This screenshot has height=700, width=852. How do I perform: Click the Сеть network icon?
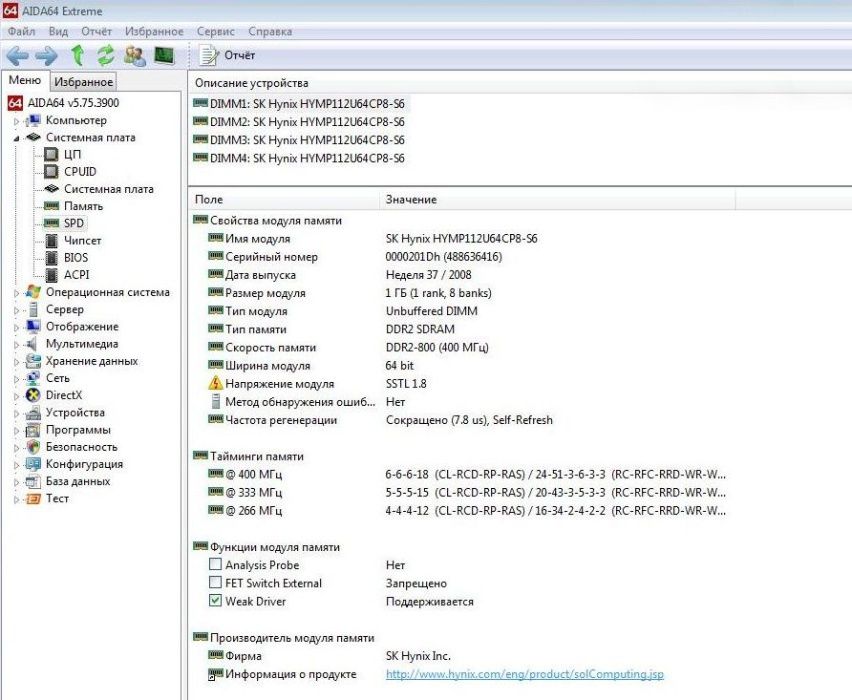pyautogui.click(x=33, y=378)
